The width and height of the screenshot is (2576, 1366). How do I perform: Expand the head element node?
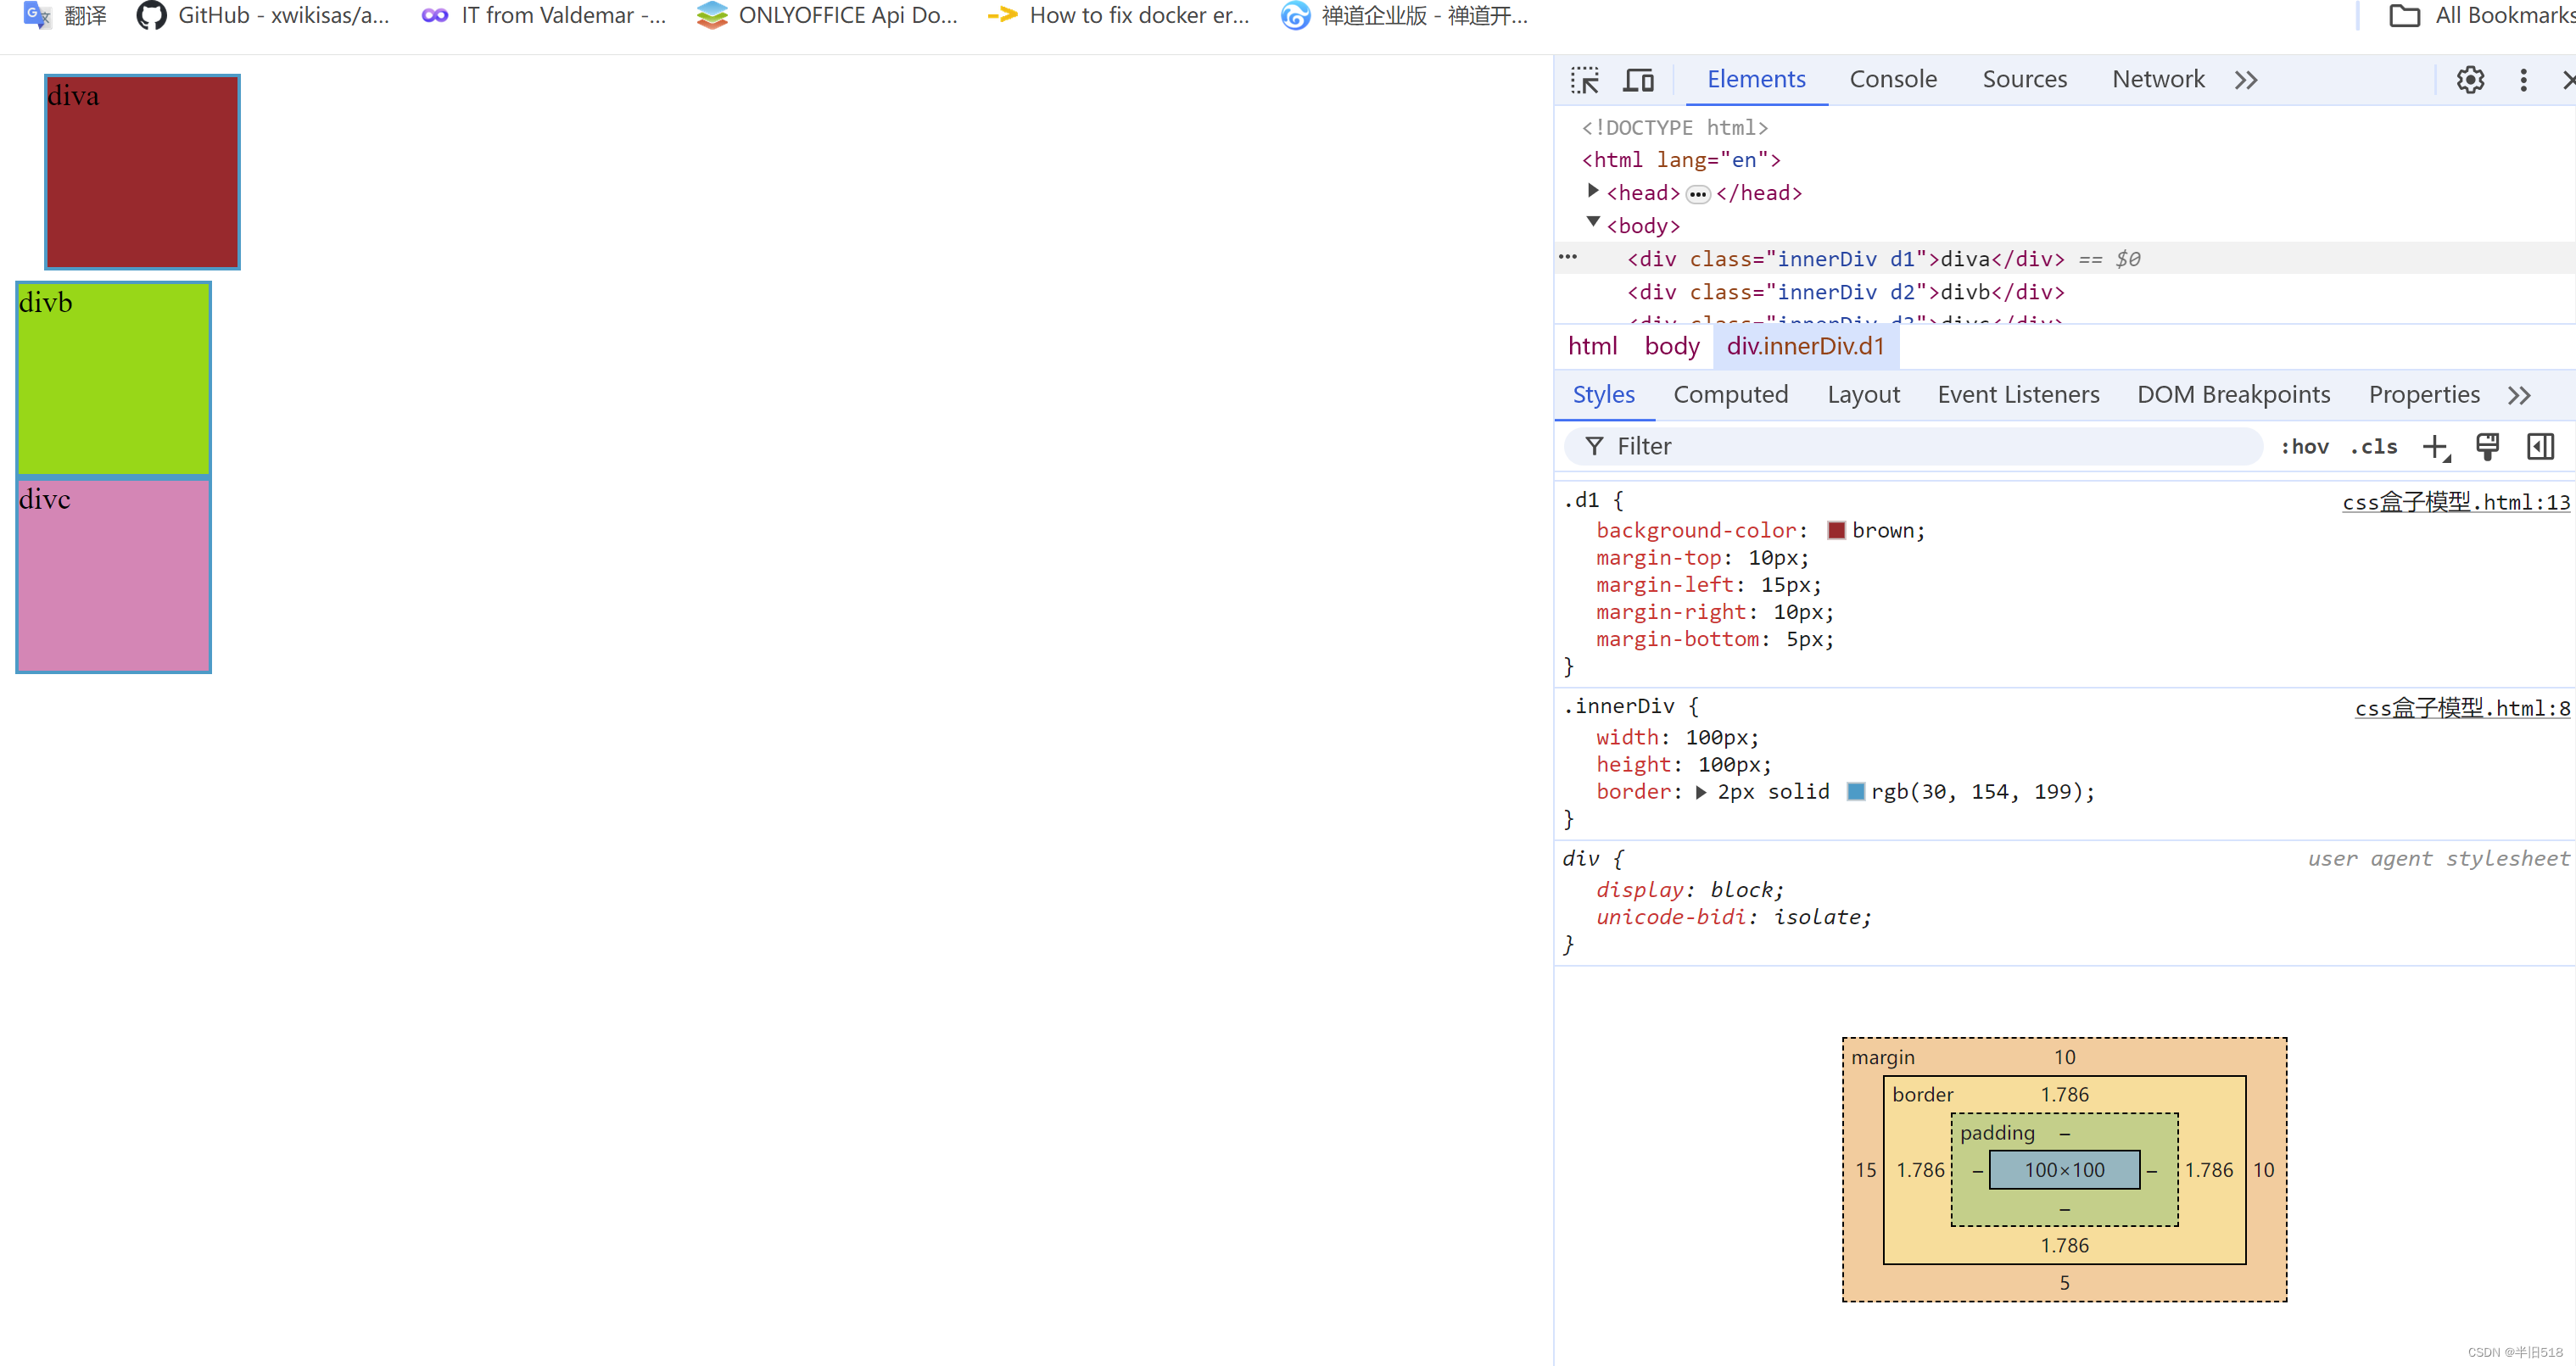coord(1593,190)
